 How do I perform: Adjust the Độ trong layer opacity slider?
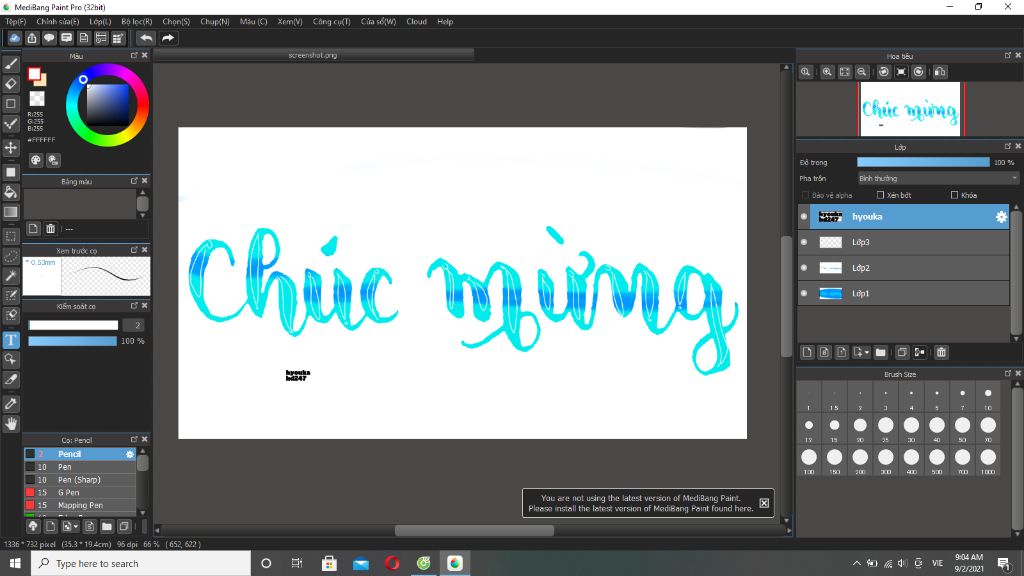click(x=923, y=162)
